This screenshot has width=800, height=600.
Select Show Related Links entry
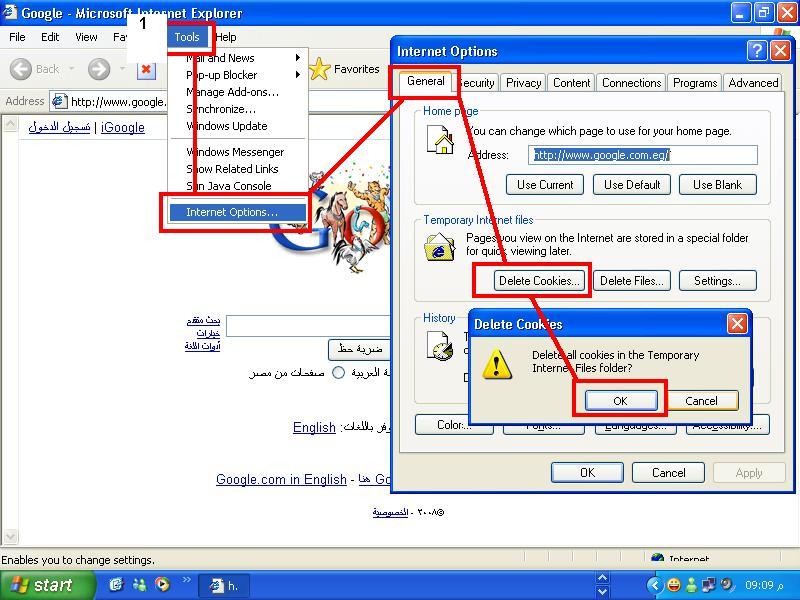click(232, 169)
